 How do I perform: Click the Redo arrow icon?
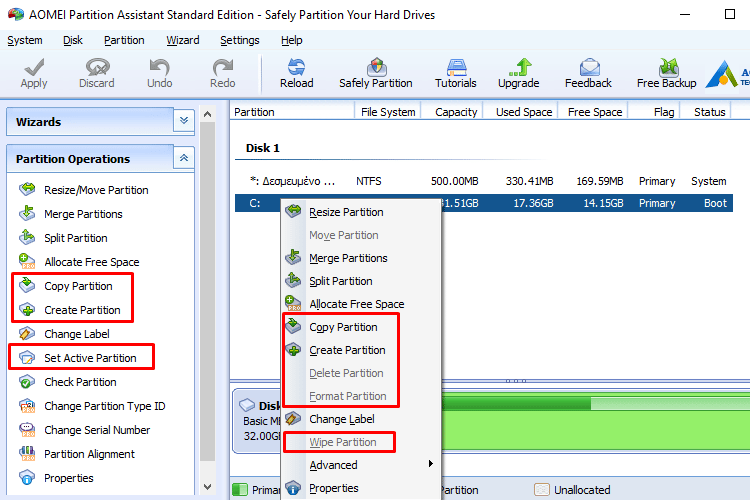pyautogui.click(x=222, y=67)
